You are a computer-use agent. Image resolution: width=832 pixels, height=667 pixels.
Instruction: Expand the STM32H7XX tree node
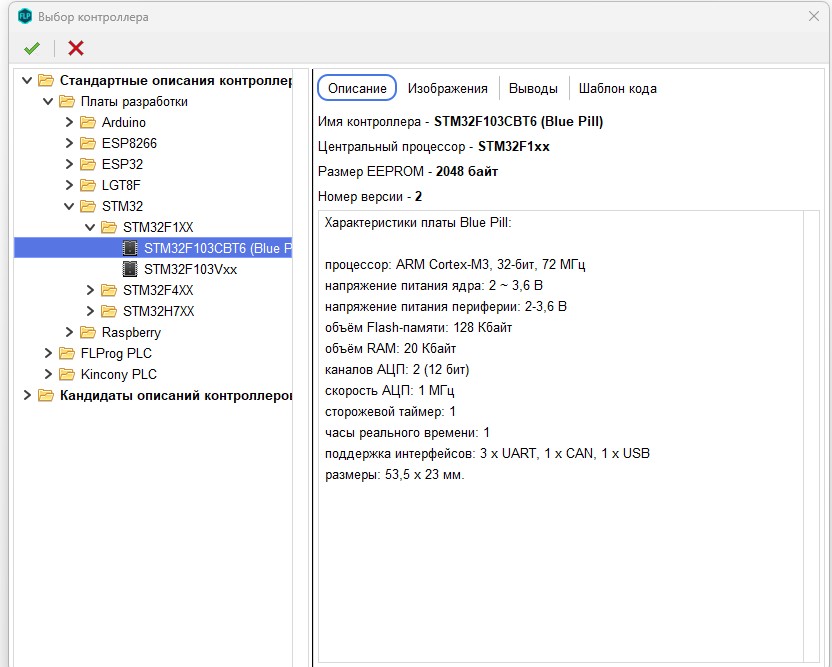pos(90,311)
